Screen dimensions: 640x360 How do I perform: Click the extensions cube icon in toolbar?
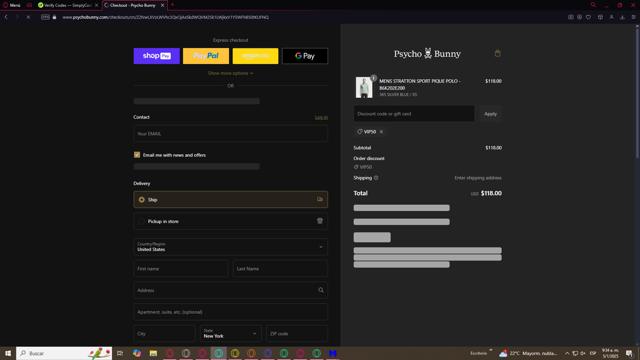600,17
